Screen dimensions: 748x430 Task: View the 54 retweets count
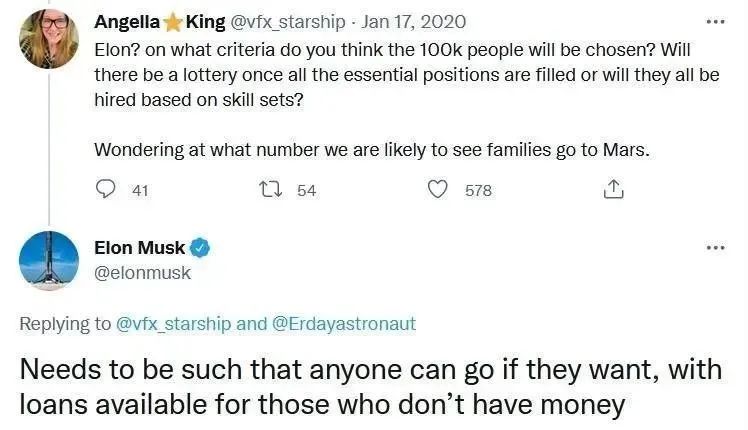(x=306, y=190)
